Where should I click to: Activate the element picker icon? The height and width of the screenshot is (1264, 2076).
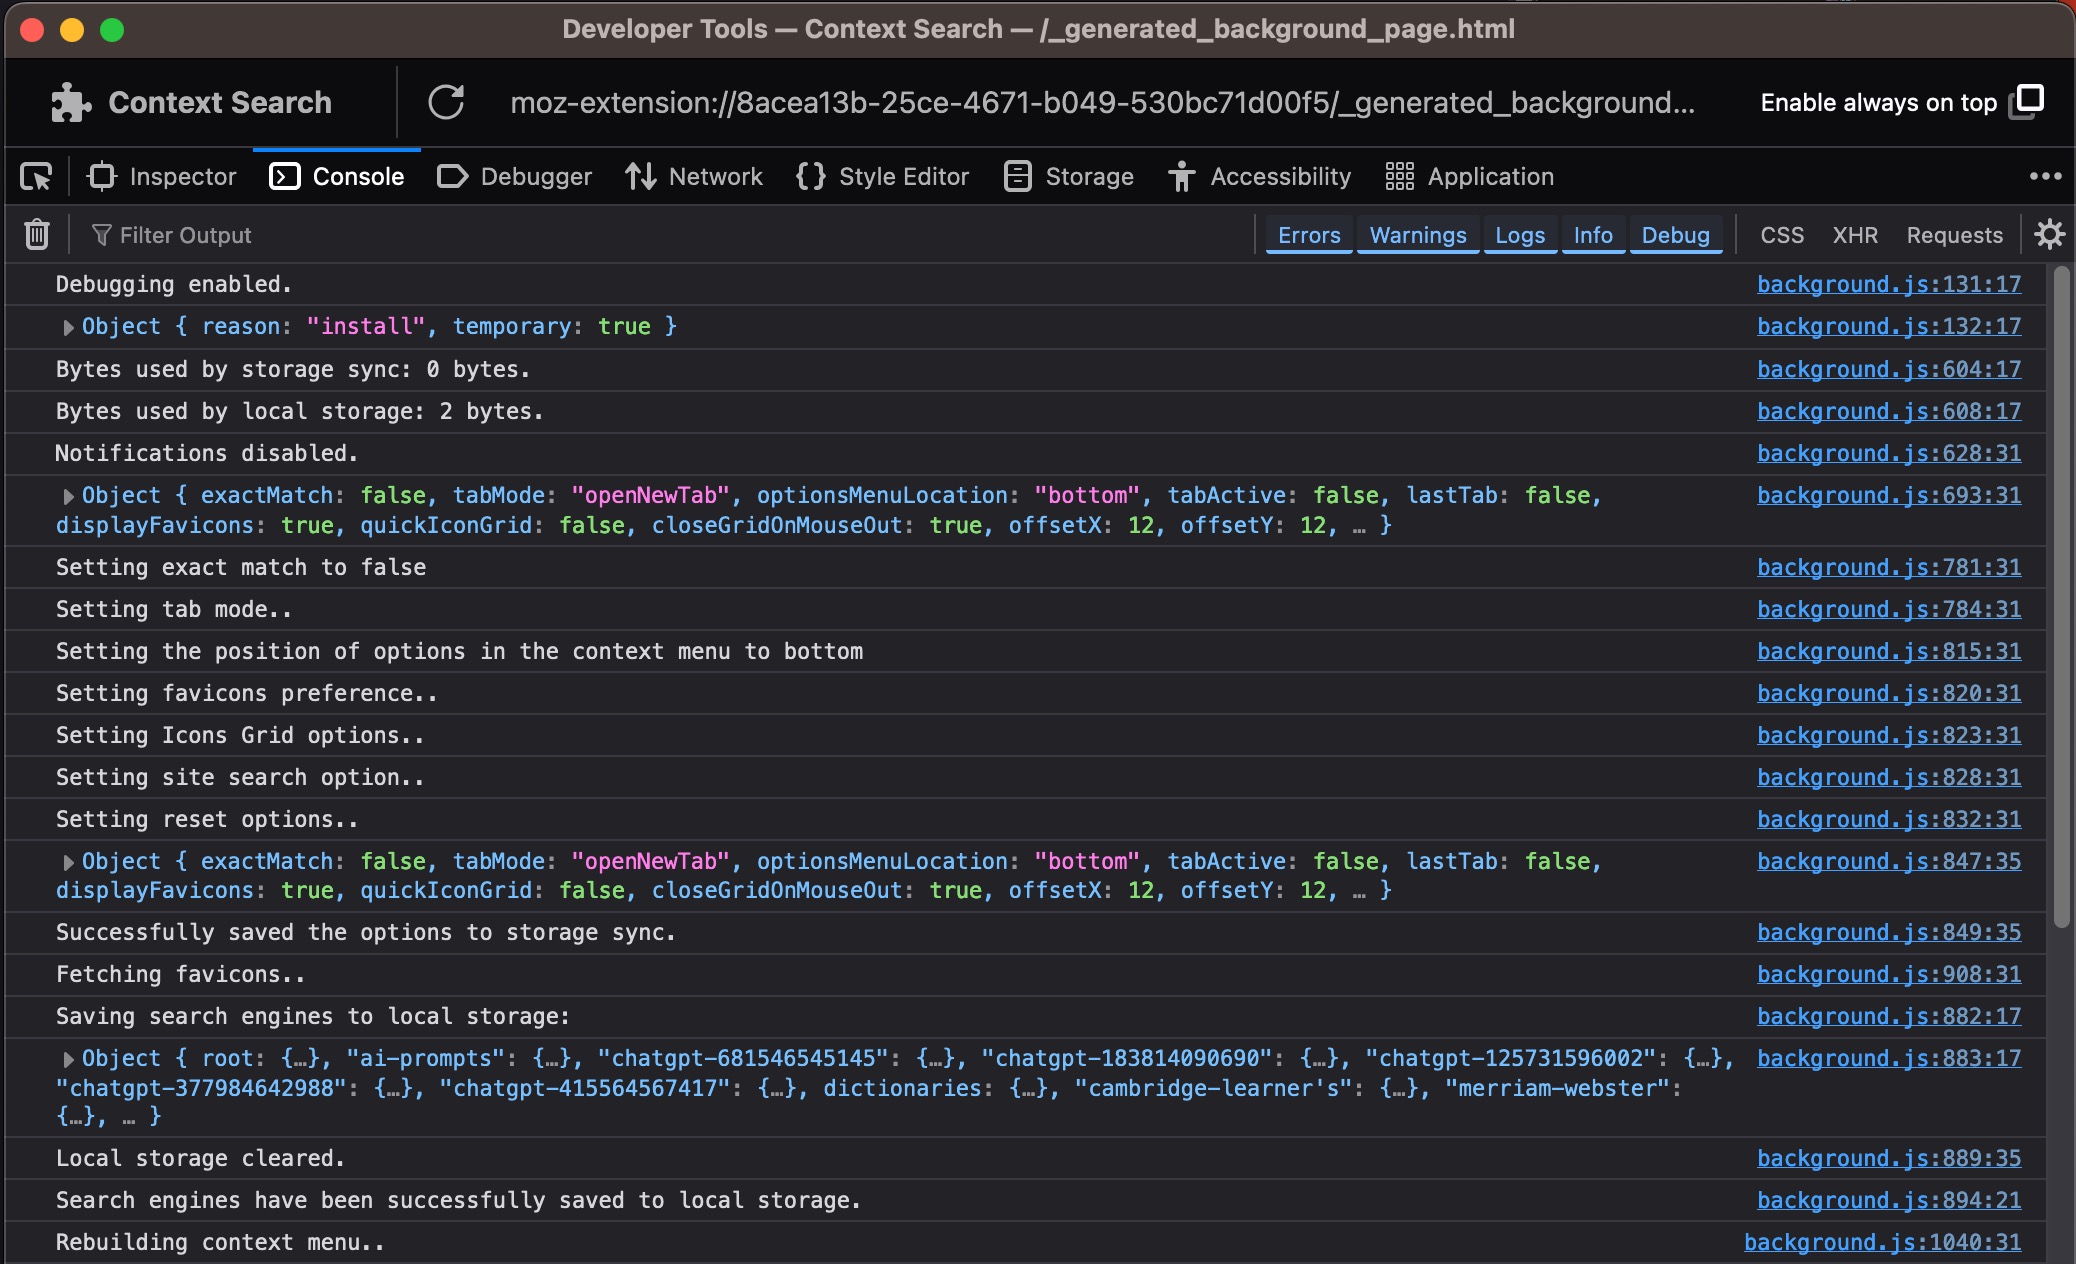37,177
